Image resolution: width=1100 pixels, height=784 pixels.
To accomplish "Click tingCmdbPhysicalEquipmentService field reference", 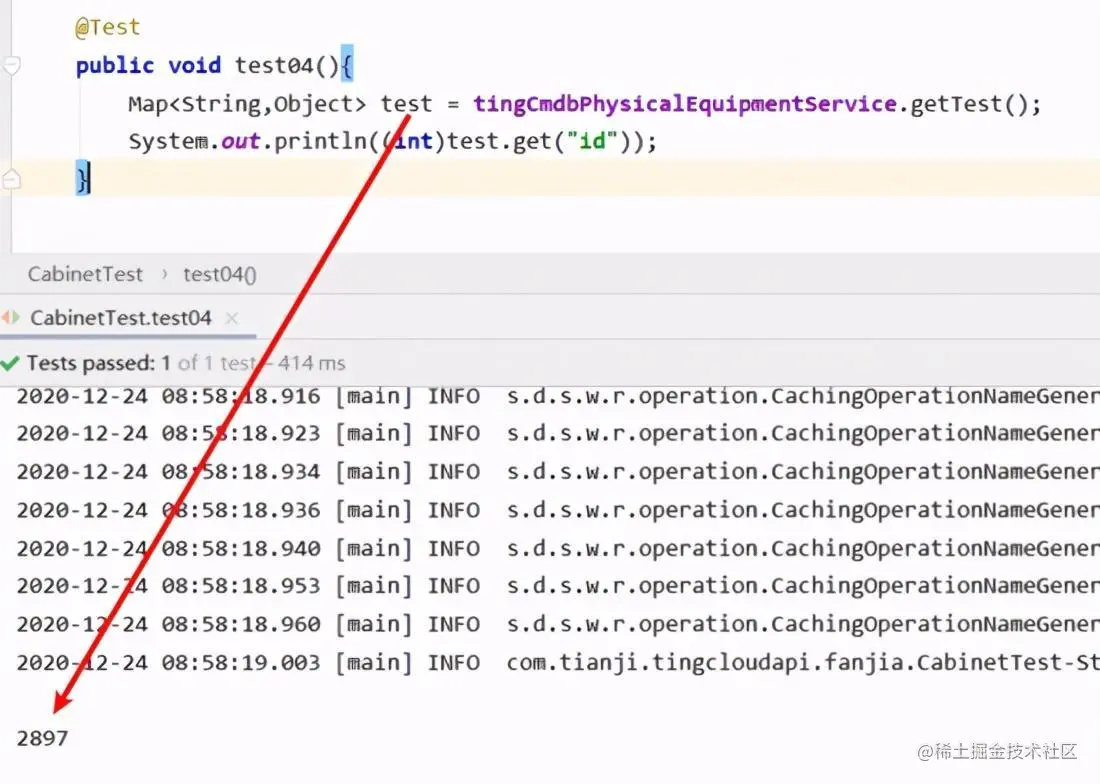I will click(684, 104).
